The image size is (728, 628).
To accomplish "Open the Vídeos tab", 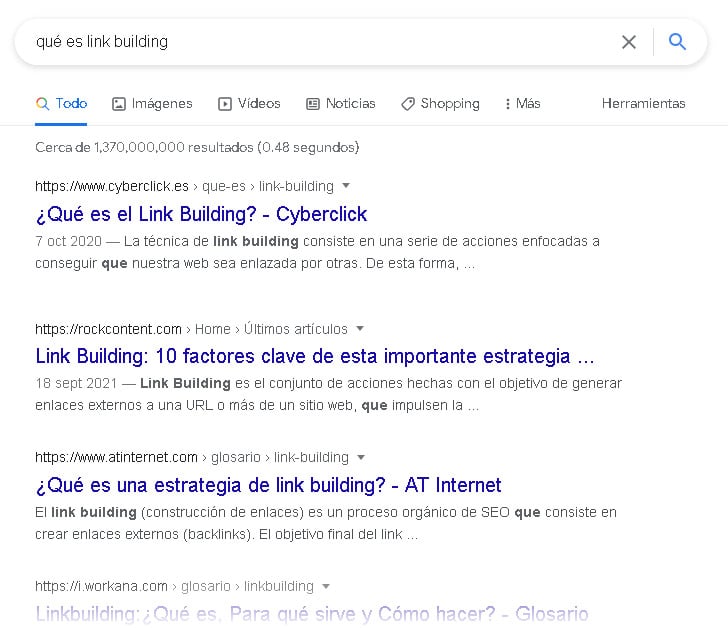I will 249,104.
